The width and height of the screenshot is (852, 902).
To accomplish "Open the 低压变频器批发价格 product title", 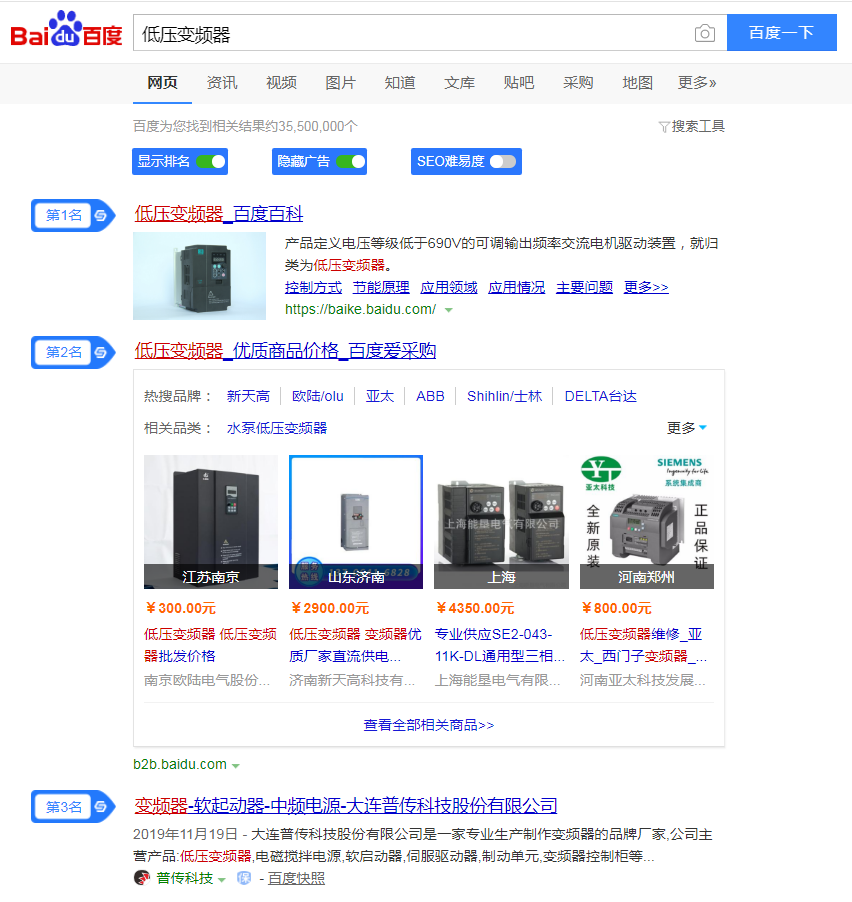I will pyautogui.click(x=211, y=645).
